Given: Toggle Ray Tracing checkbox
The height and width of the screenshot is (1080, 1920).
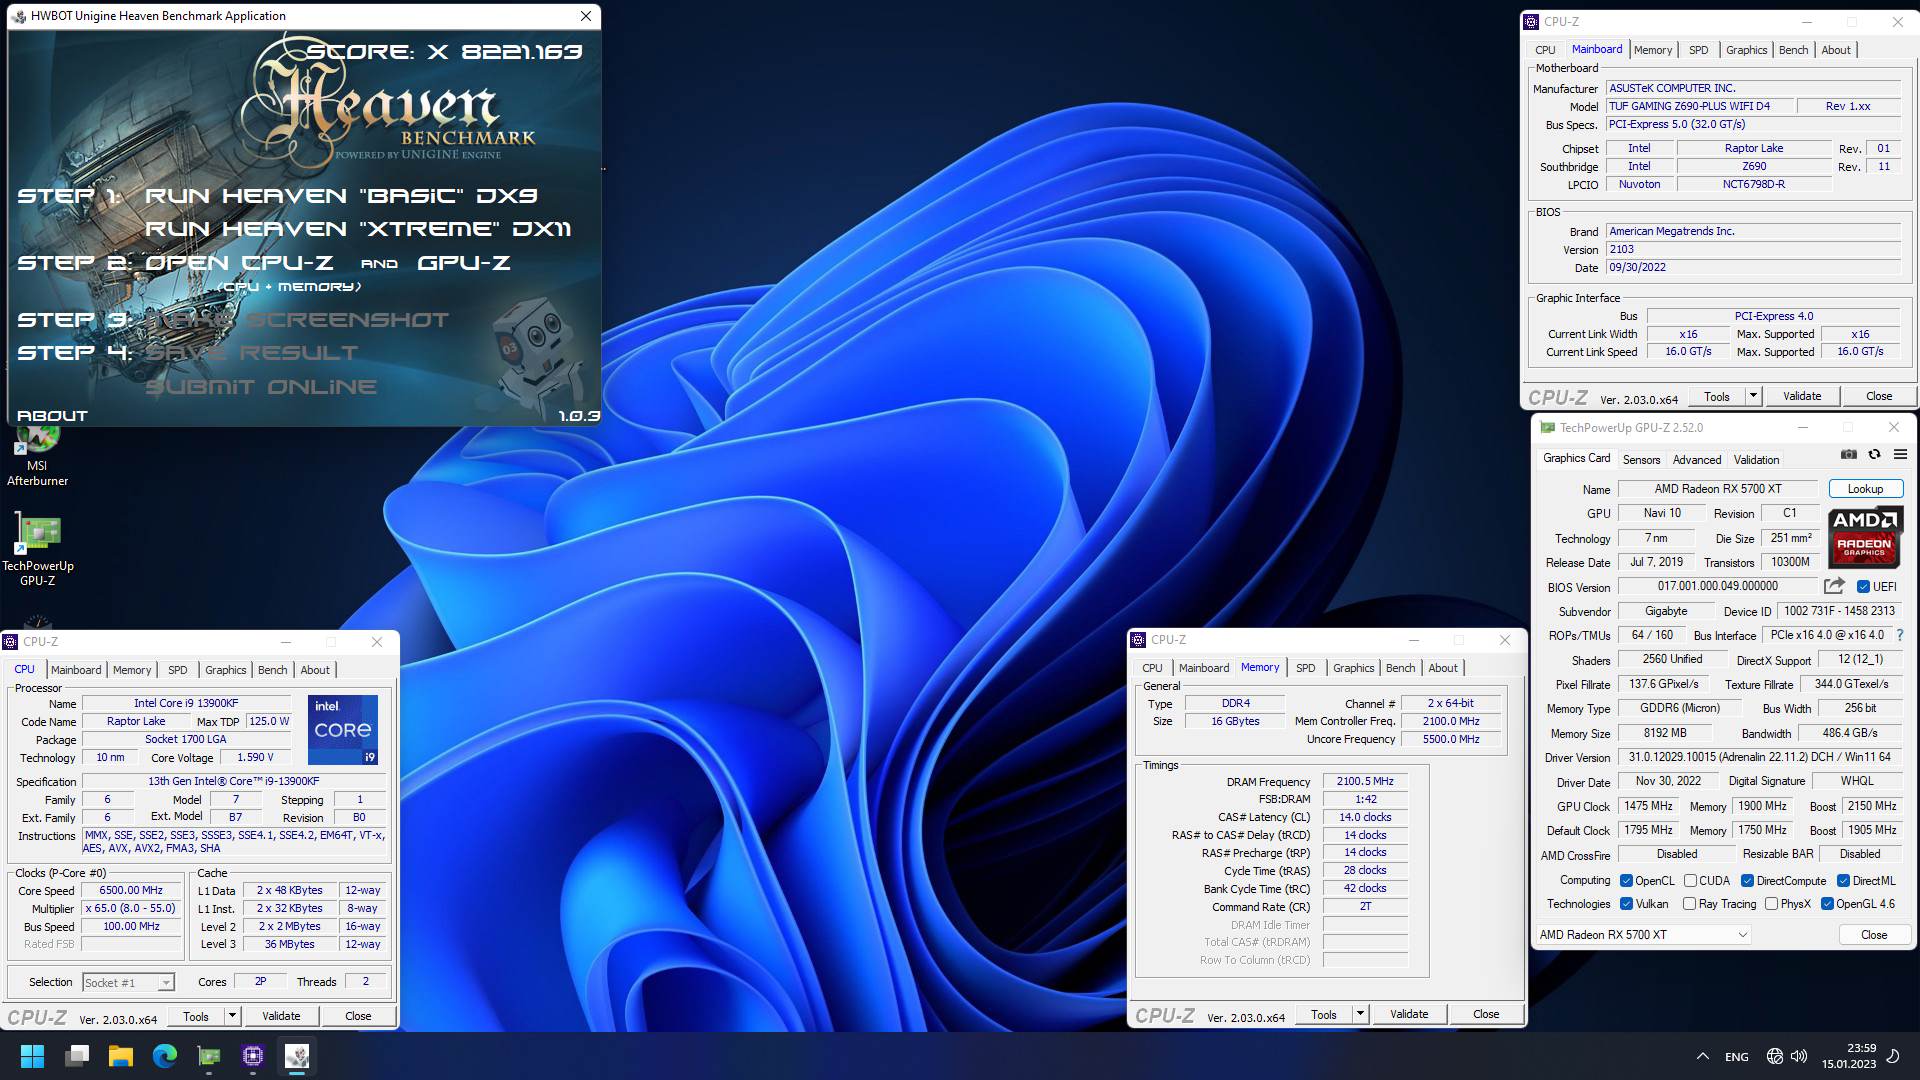Looking at the screenshot, I should [1689, 904].
